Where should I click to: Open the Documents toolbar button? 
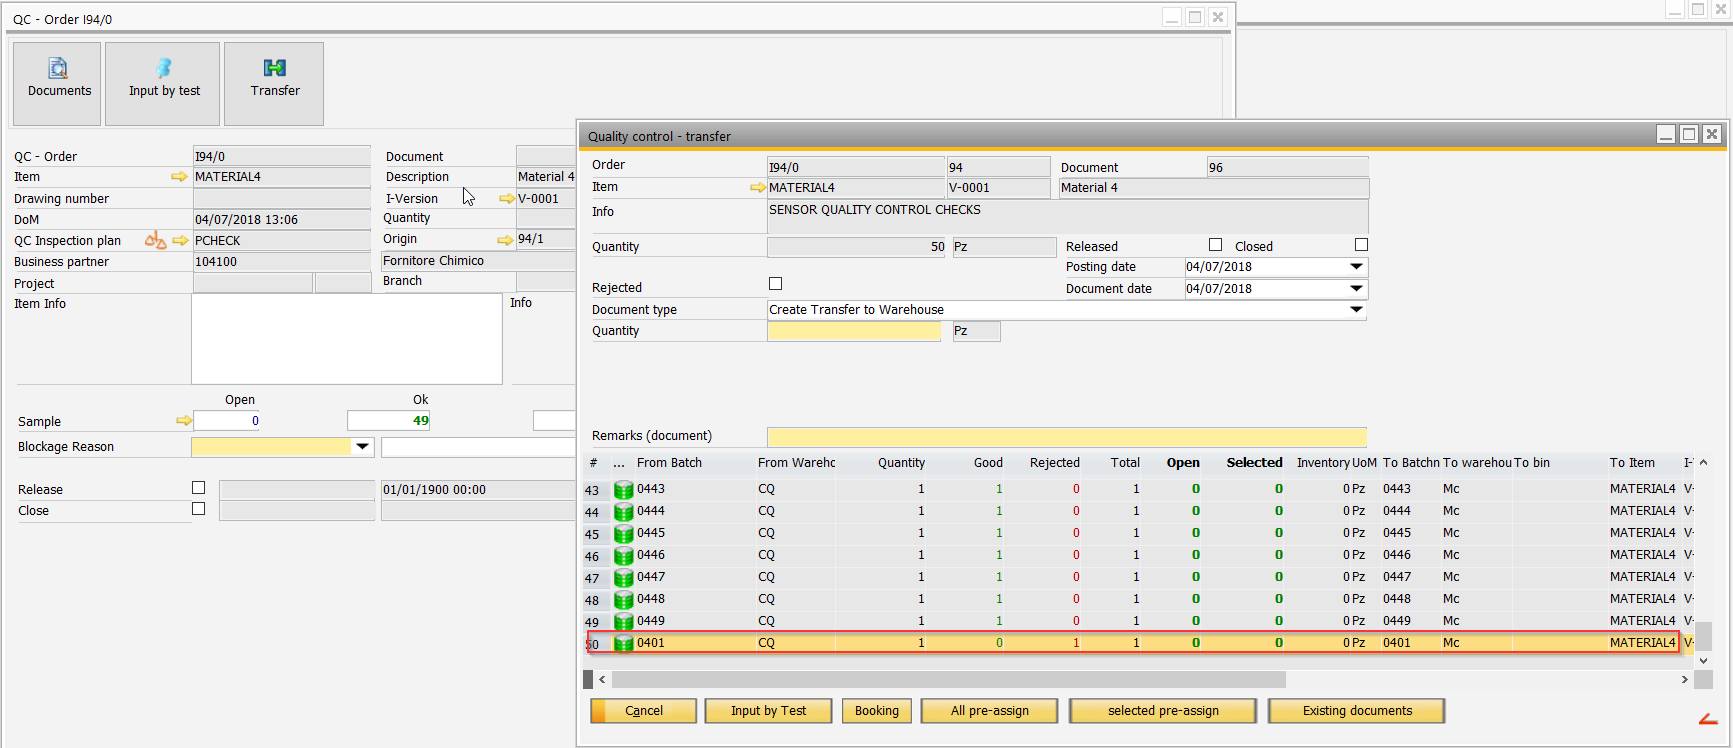pos(57,84)
